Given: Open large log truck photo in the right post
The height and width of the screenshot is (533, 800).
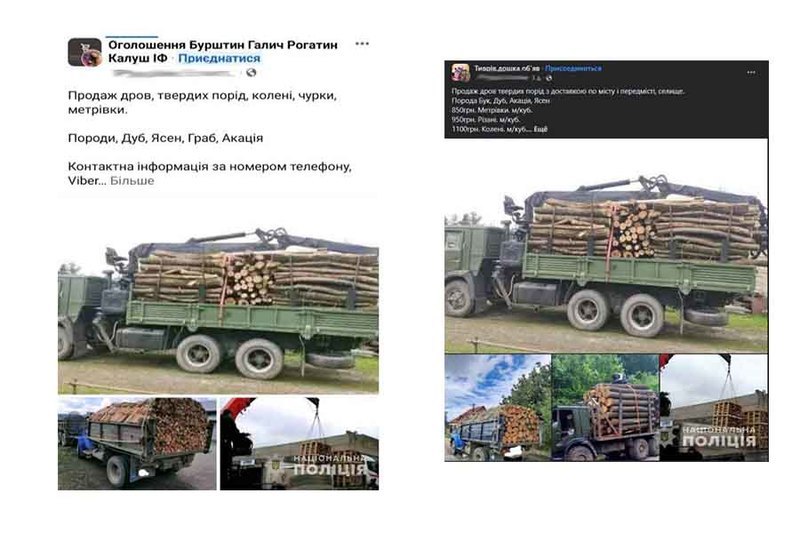Looking at the screenshot, I should click(606, 245).
